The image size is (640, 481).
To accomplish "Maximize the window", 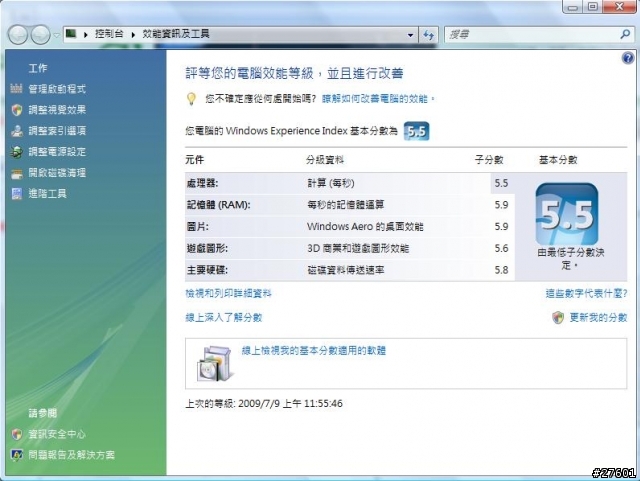I will tap(593, 7).
